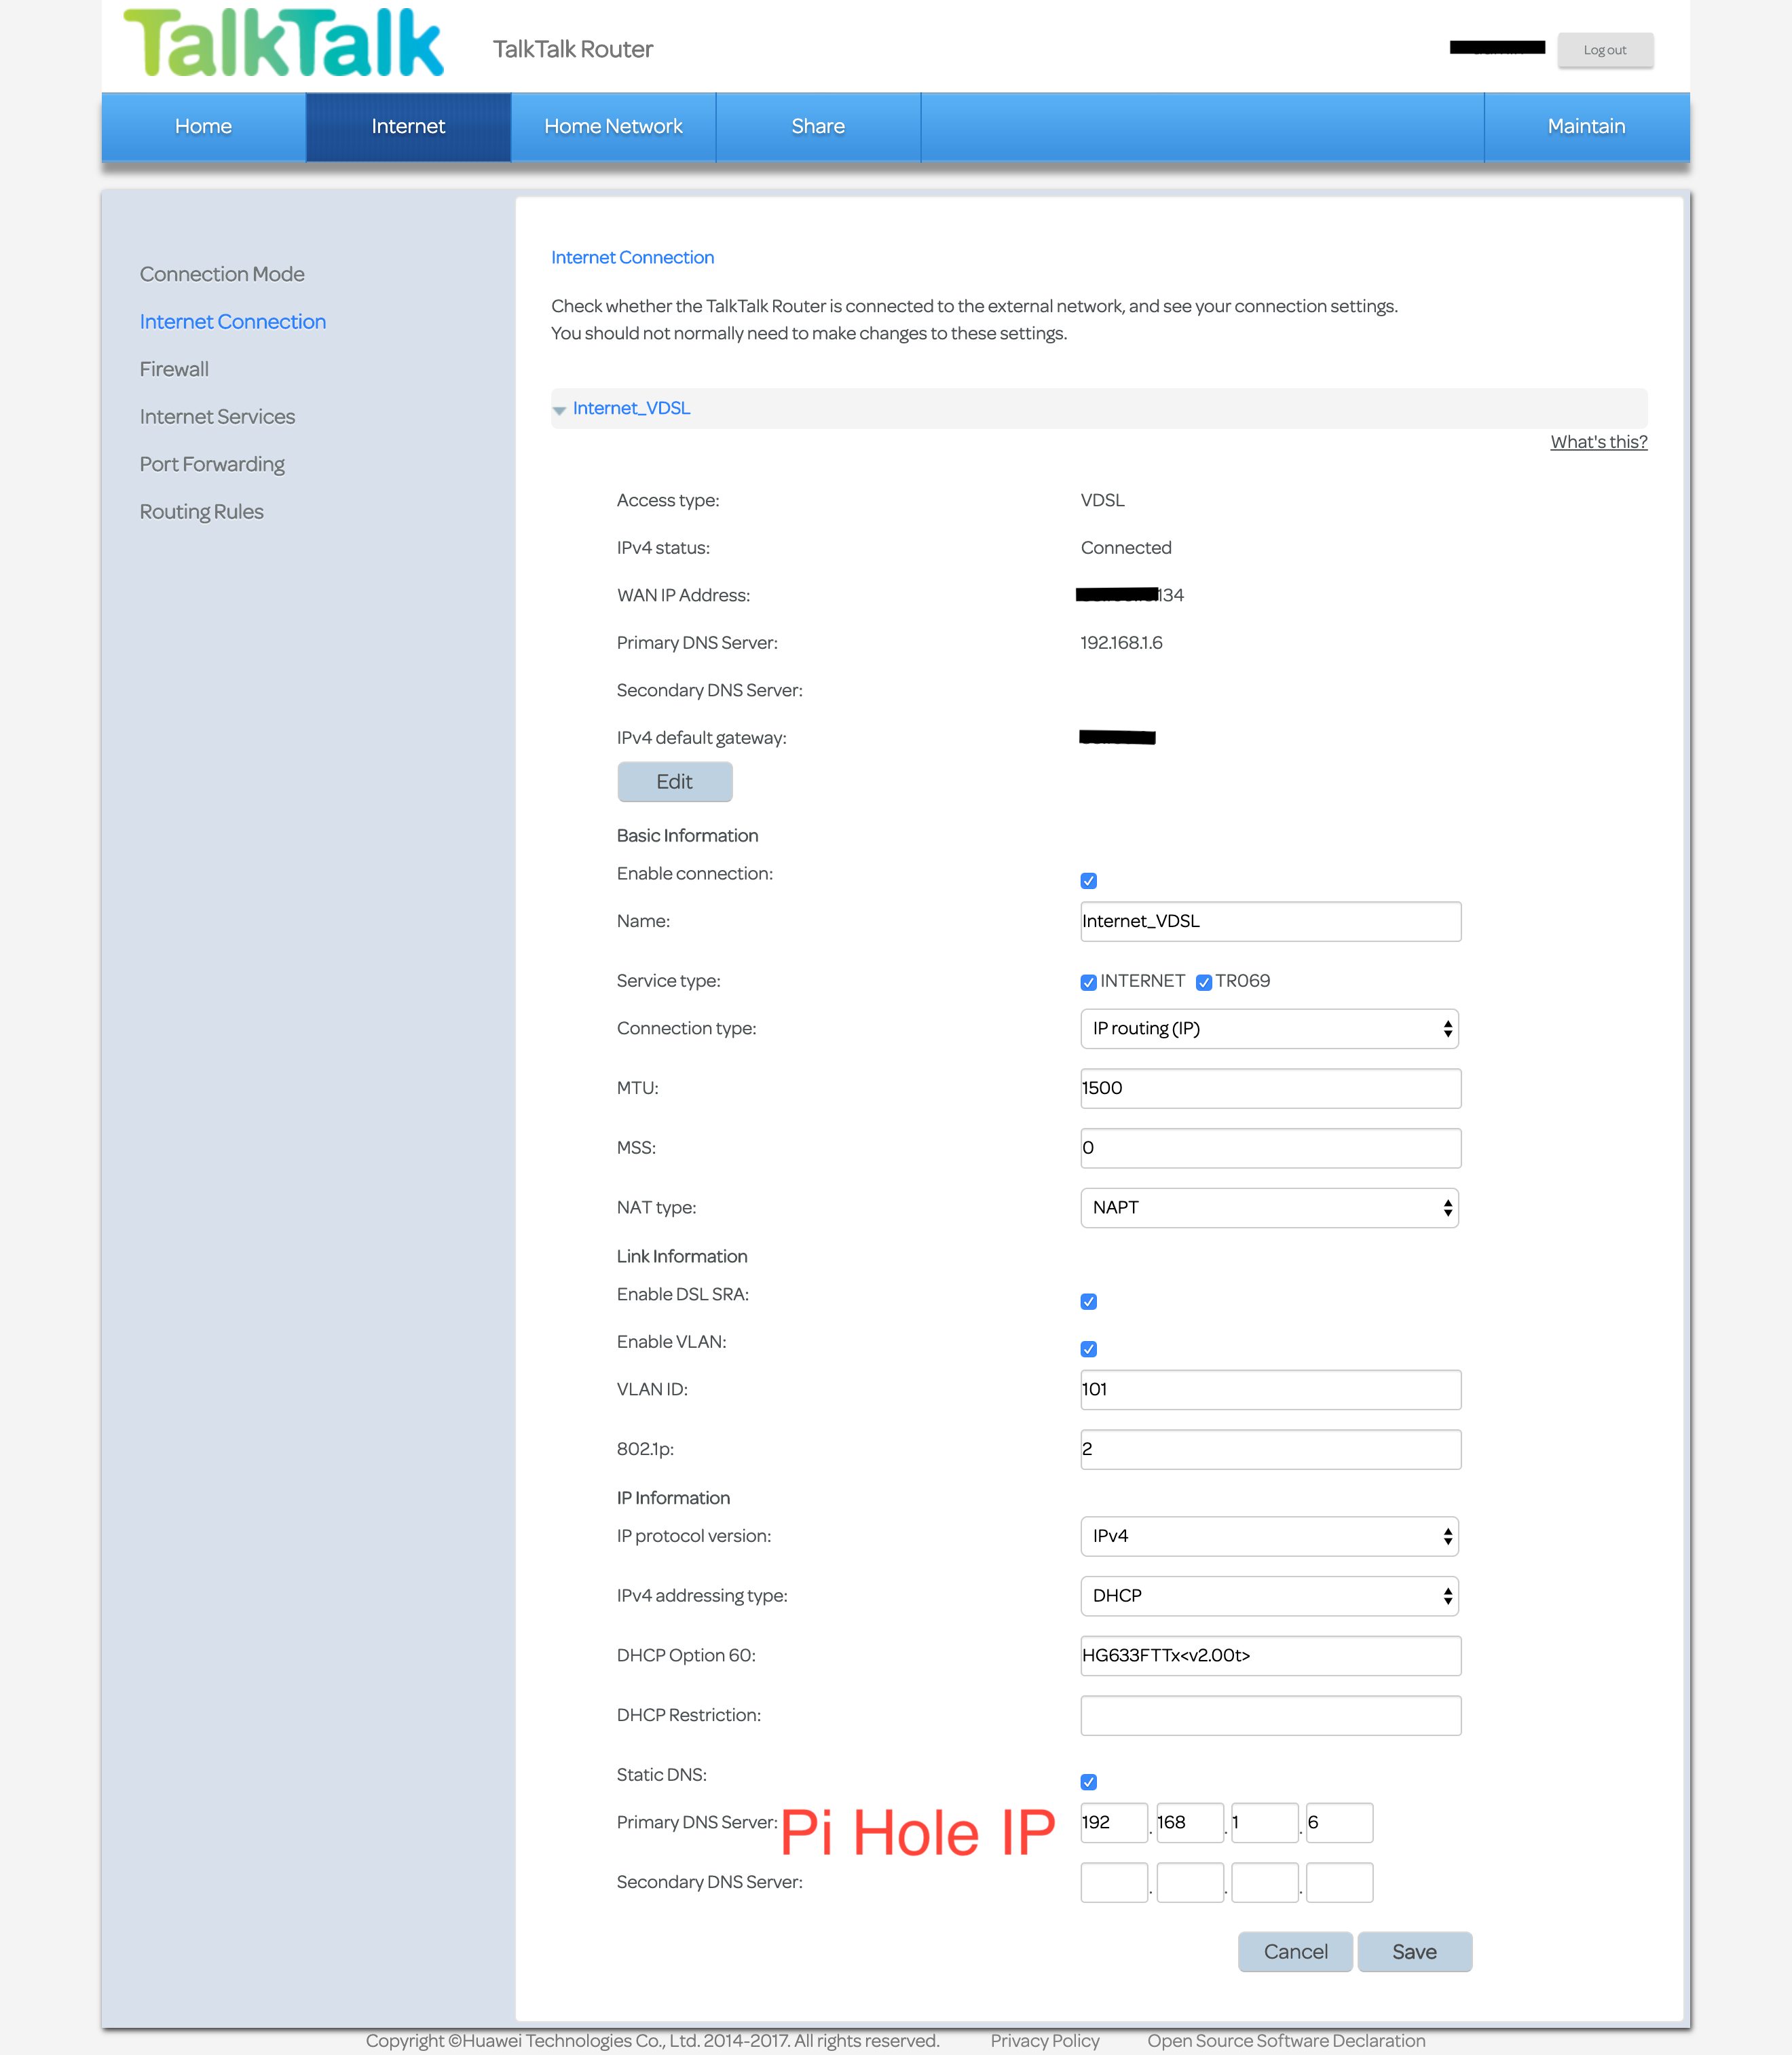Click the MSS input field
The image size is (1792, 2055).
[1271, 1148]
